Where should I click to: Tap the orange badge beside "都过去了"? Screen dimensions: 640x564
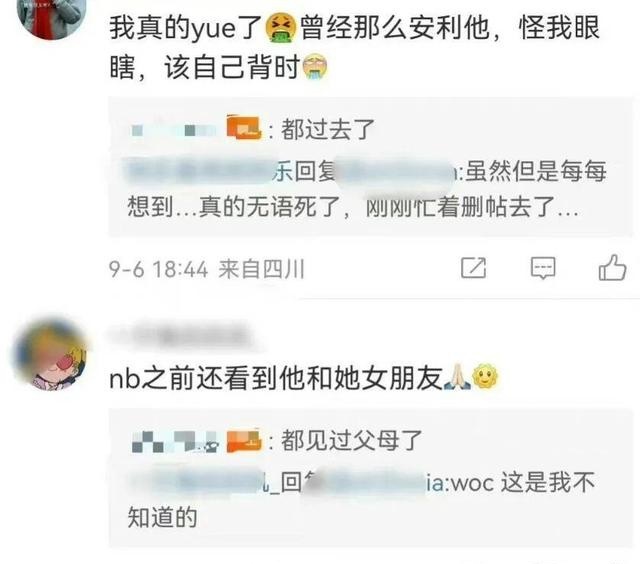244,128
